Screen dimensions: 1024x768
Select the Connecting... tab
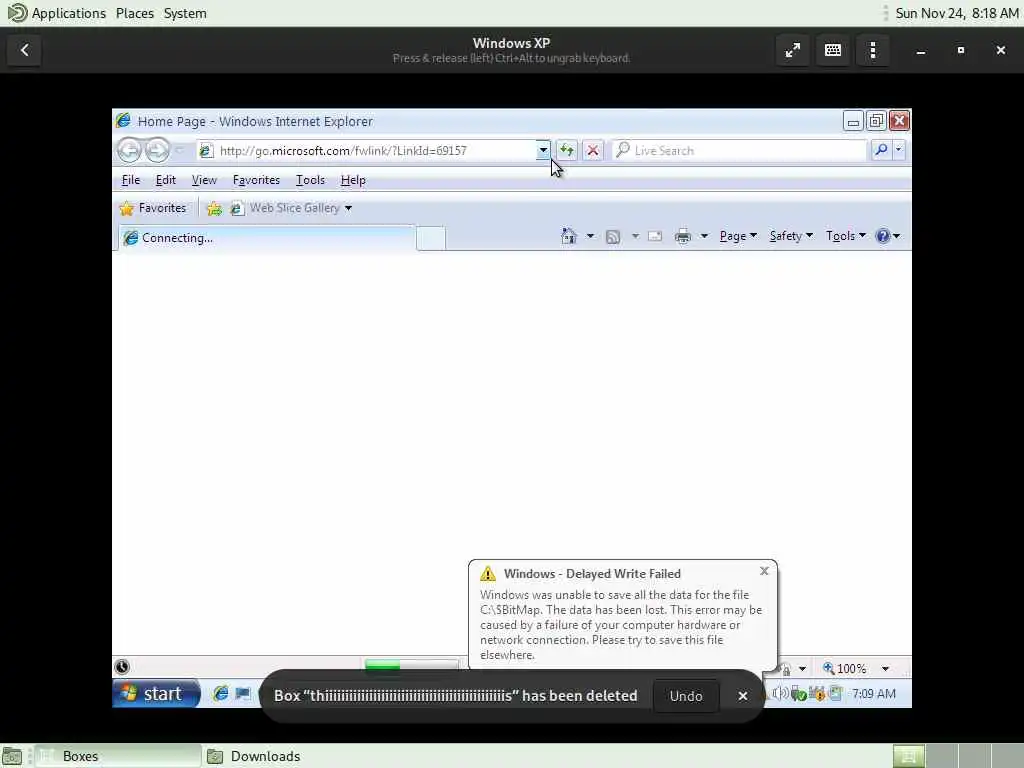(266, 238)
